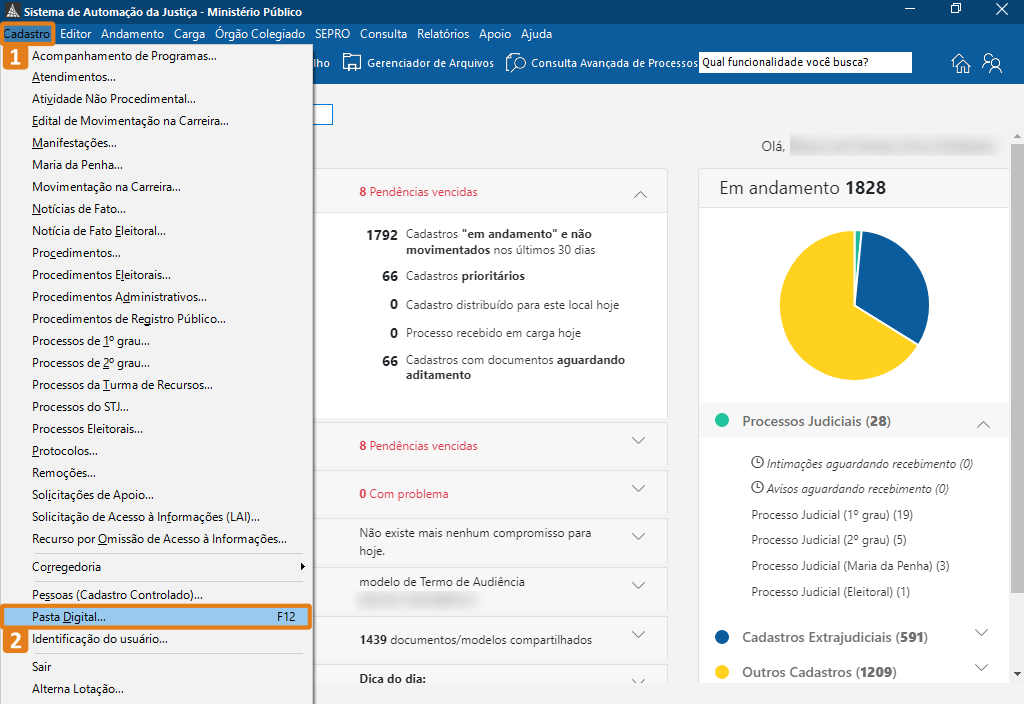Expand the Com problema panel
The width and height of the screenshot is (1024, 704).
click(640, 489)
